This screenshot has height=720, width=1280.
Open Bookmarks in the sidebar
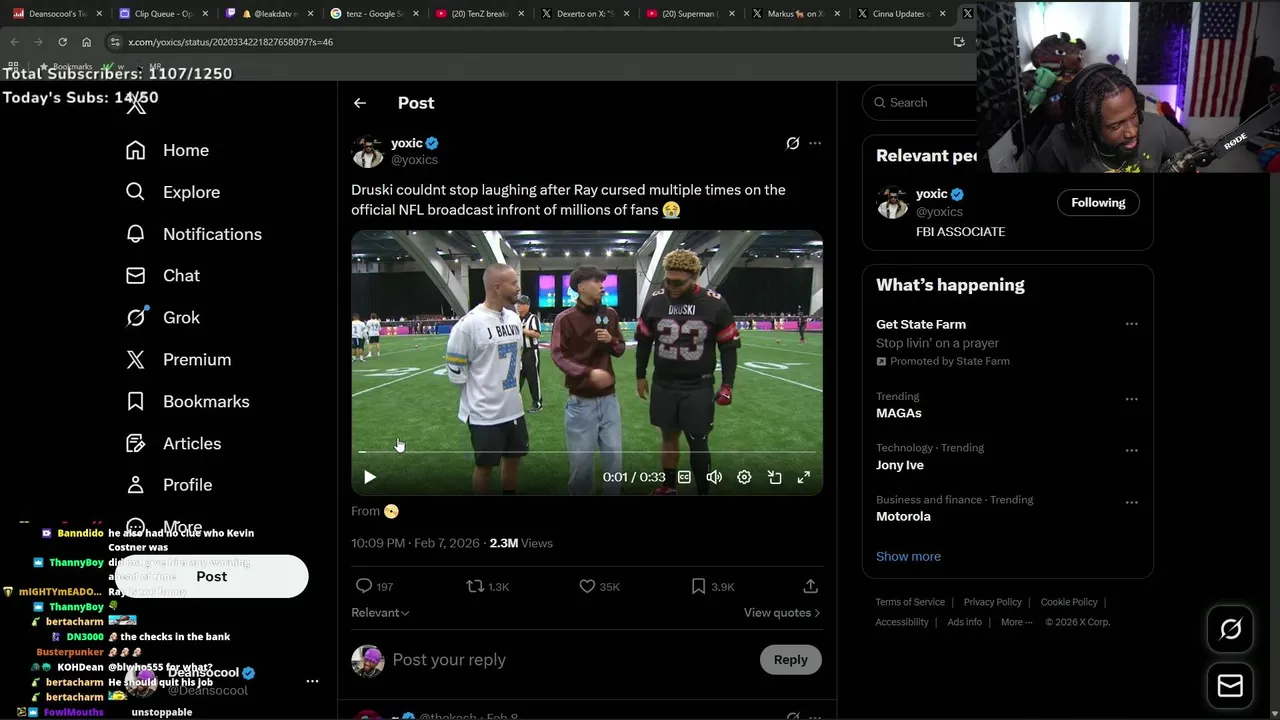[x=187, y=401]
